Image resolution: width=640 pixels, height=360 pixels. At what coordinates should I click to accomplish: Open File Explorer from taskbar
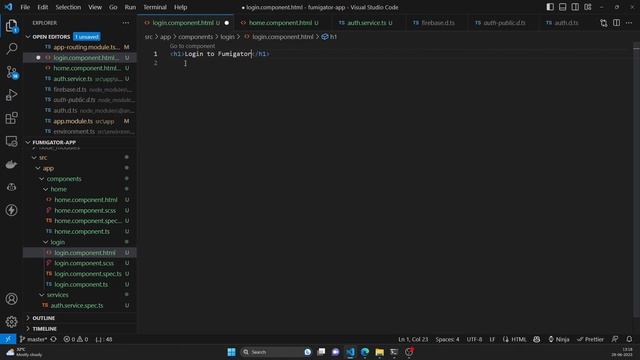[380, 352]
